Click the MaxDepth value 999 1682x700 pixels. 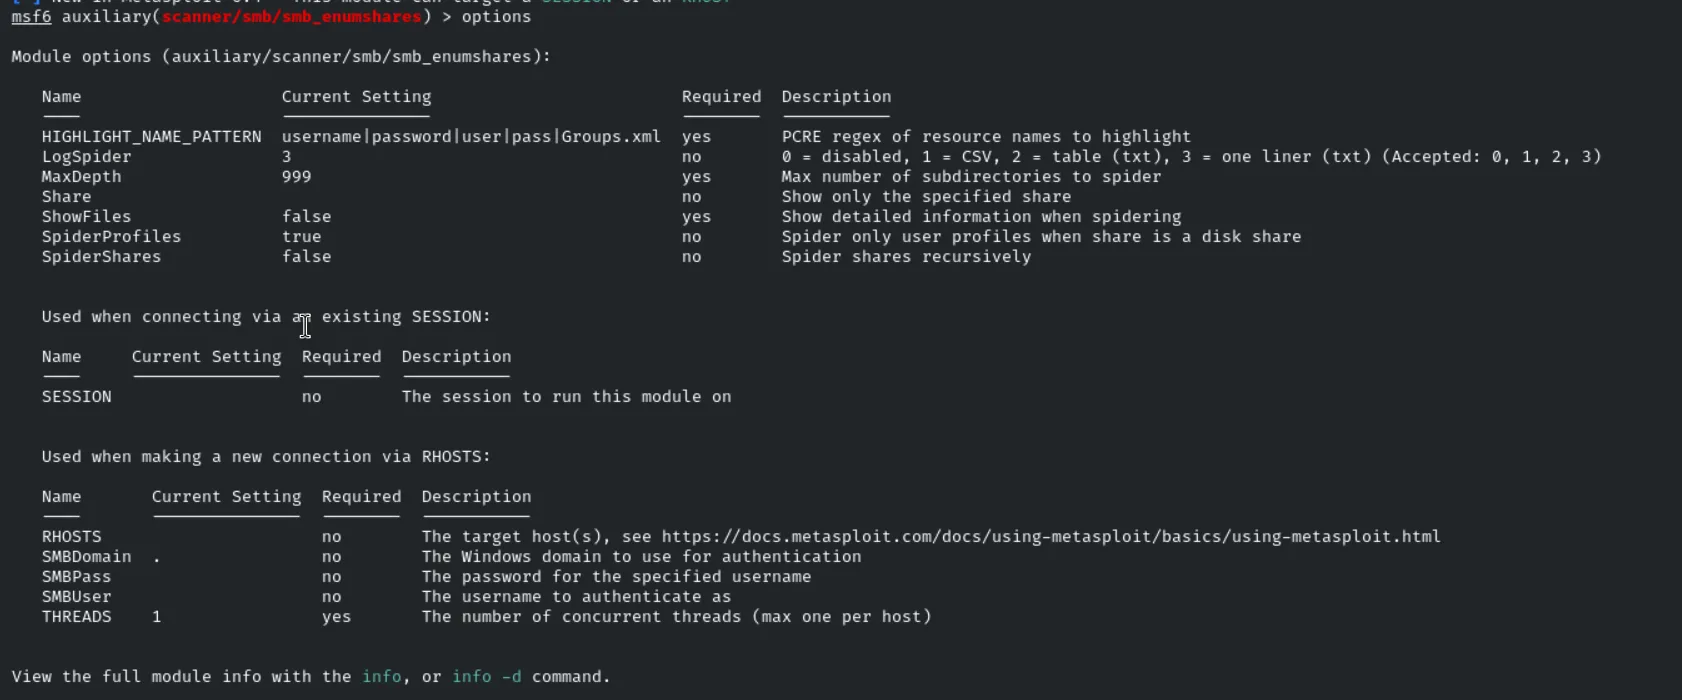296,177
